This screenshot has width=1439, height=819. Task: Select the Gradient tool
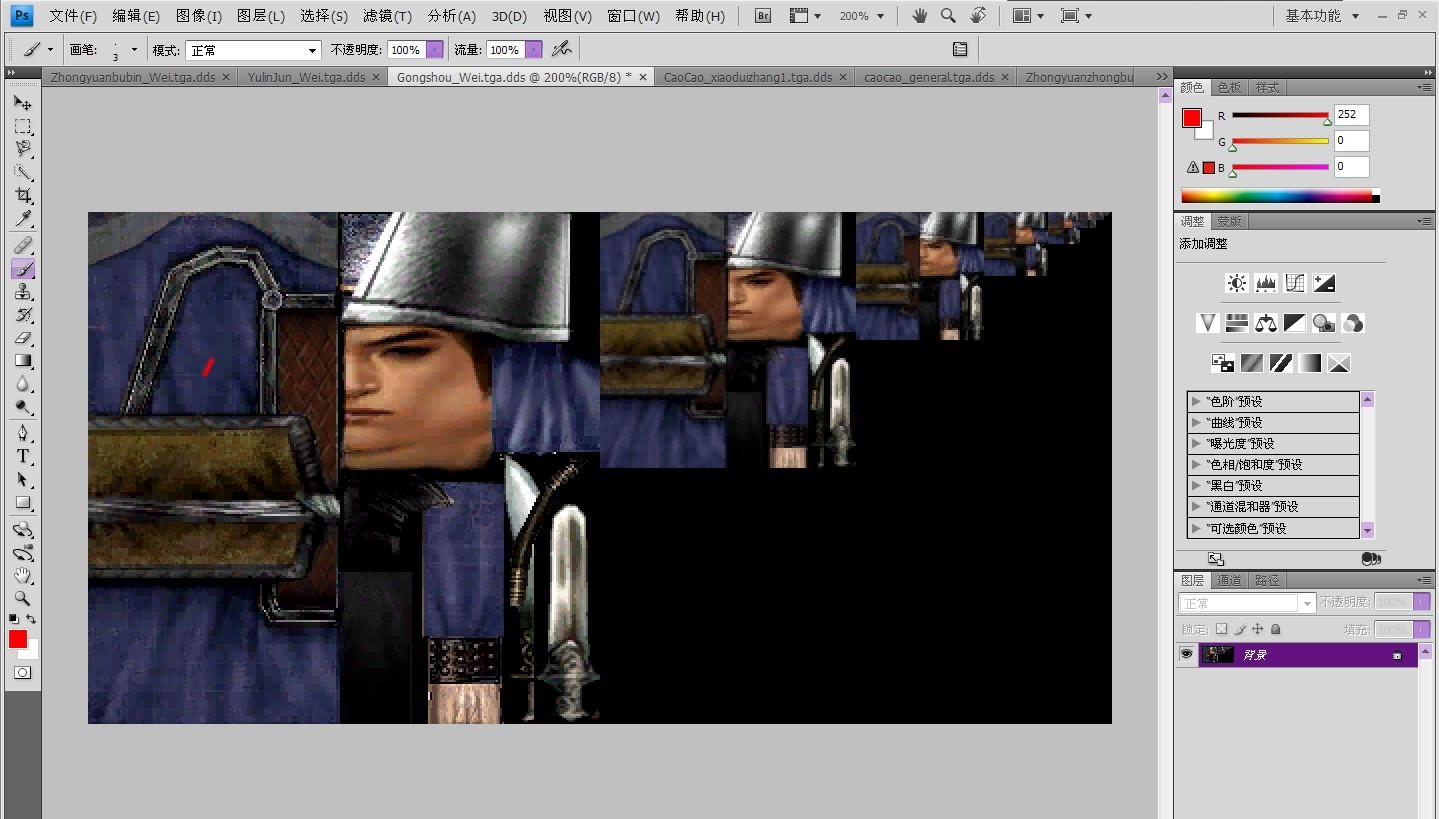click(x=22, y=360)
